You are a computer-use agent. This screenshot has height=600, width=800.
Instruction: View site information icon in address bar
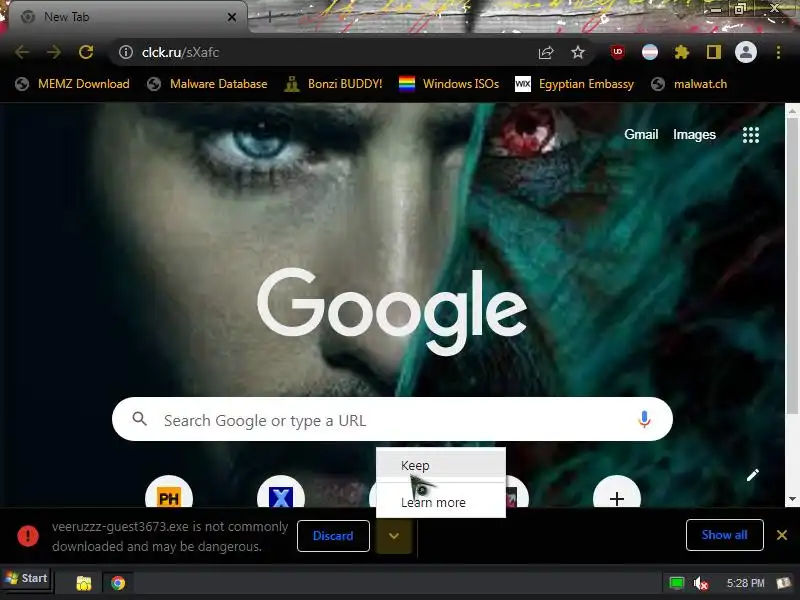pyautogui.click(x=126, y=52)
